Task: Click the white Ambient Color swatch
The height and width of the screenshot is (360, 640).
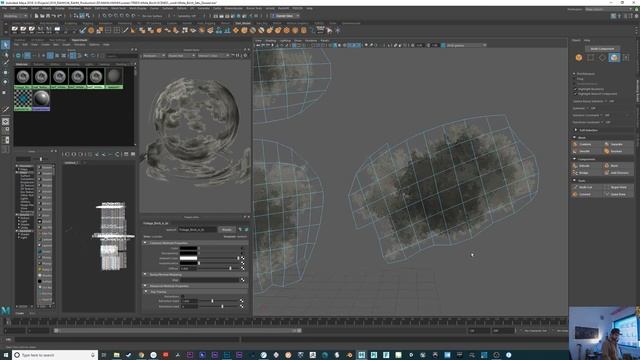Action: pyautogui.click(x=189, y=258)
